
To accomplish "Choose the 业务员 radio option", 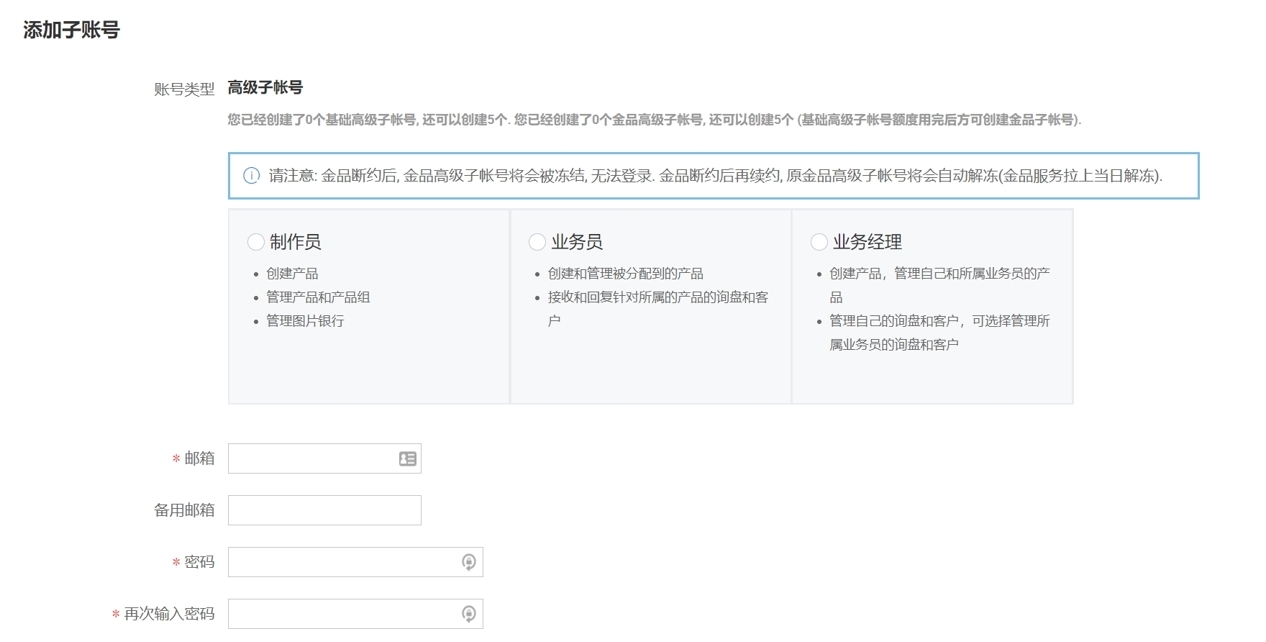I will pyautogui.click(x=537, y=242).
